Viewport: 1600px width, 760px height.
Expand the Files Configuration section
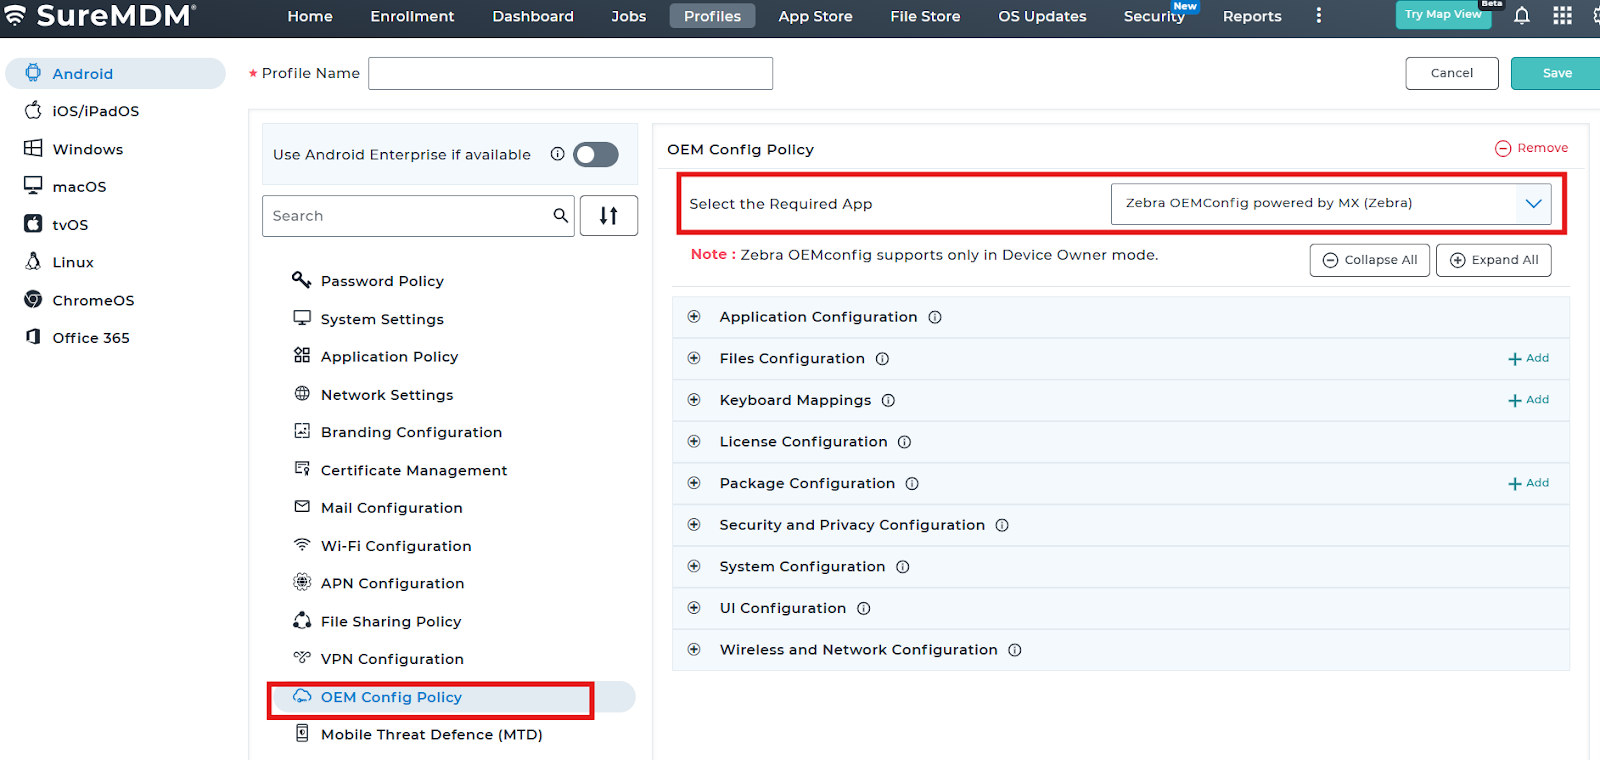pos(694,358)
